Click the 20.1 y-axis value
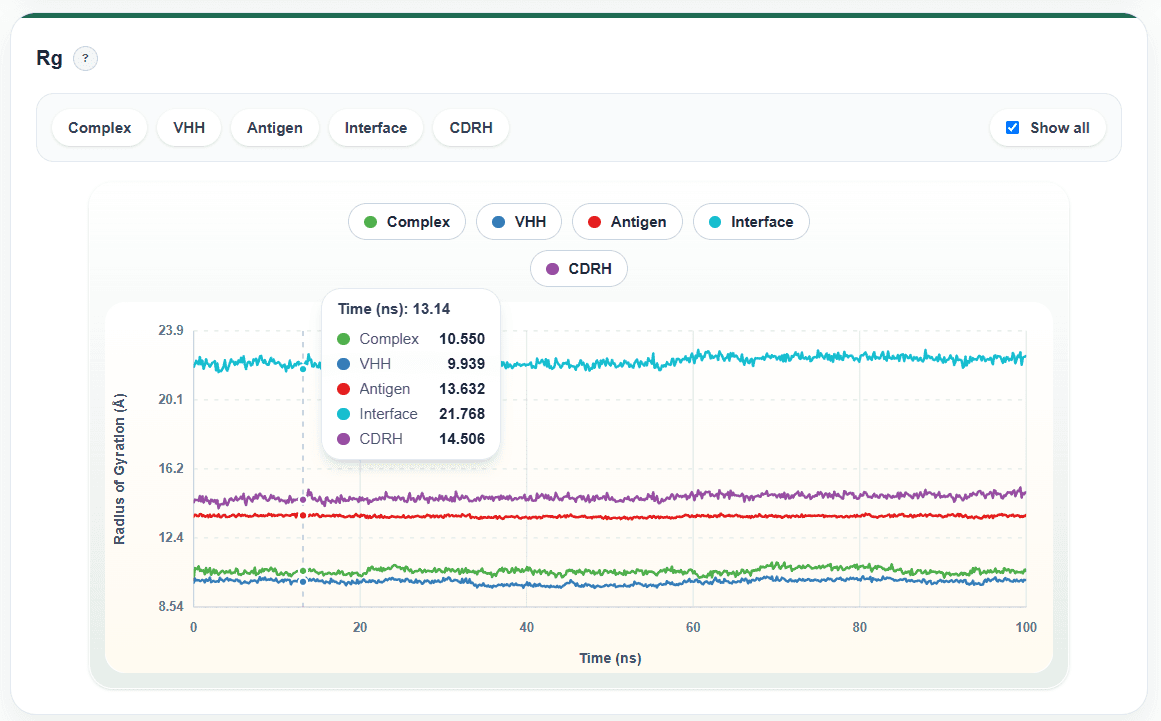 point(170,399)
